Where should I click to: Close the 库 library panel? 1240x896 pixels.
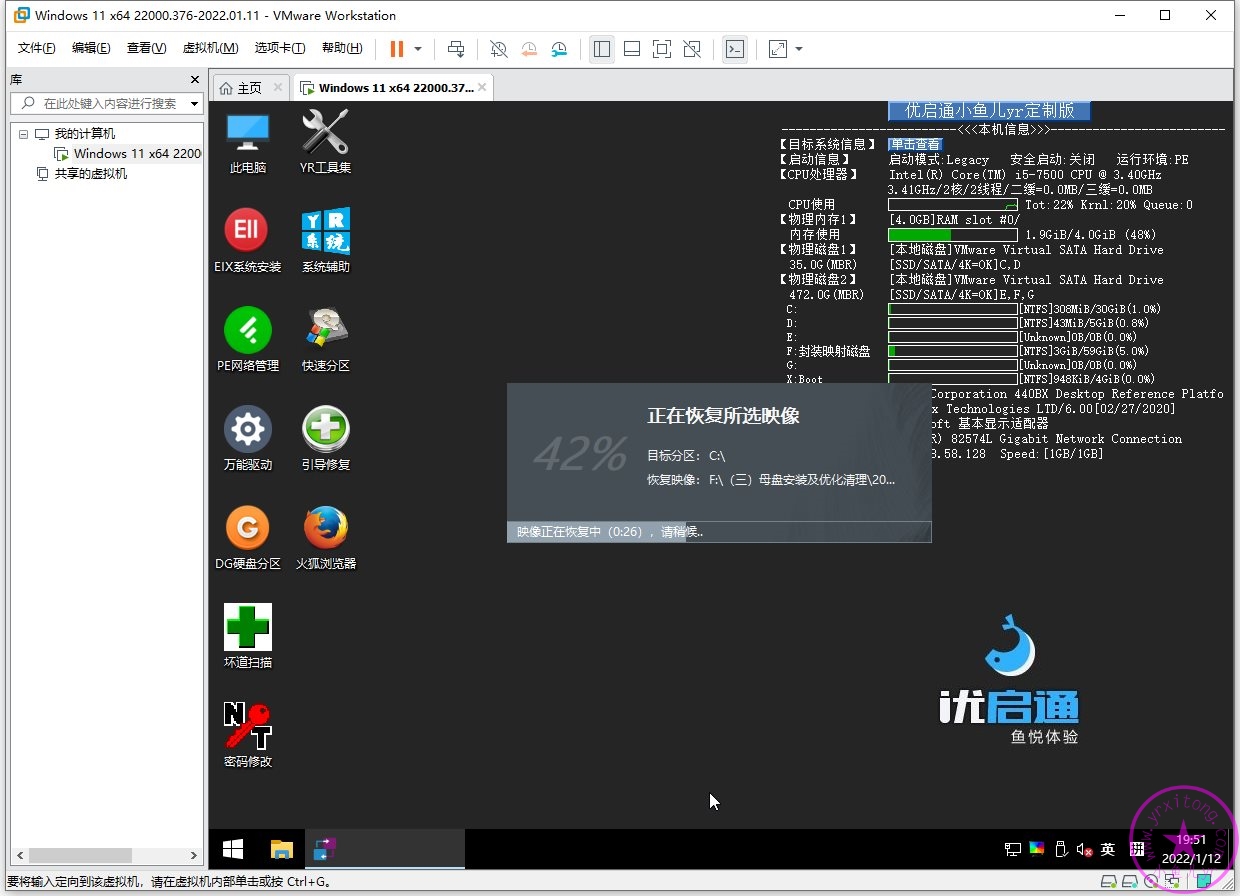(x=195, y=79)
